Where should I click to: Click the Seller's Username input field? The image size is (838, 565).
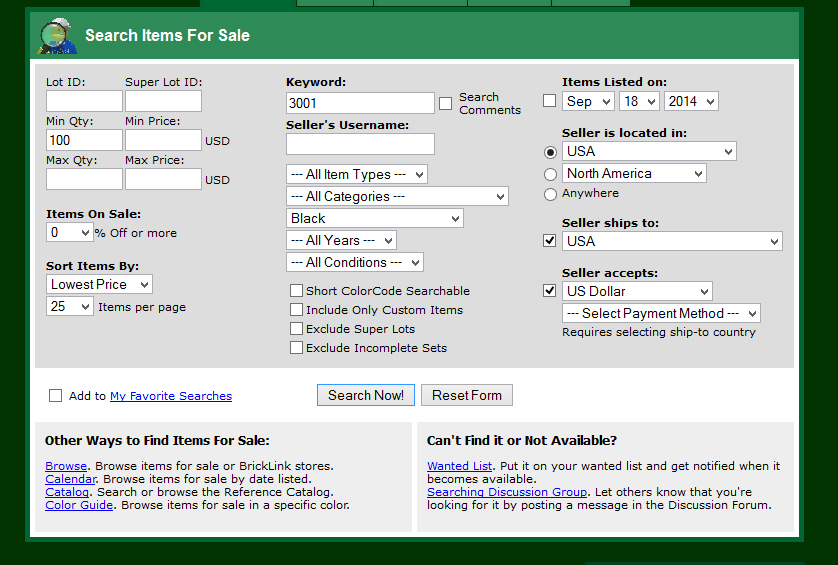360,144
